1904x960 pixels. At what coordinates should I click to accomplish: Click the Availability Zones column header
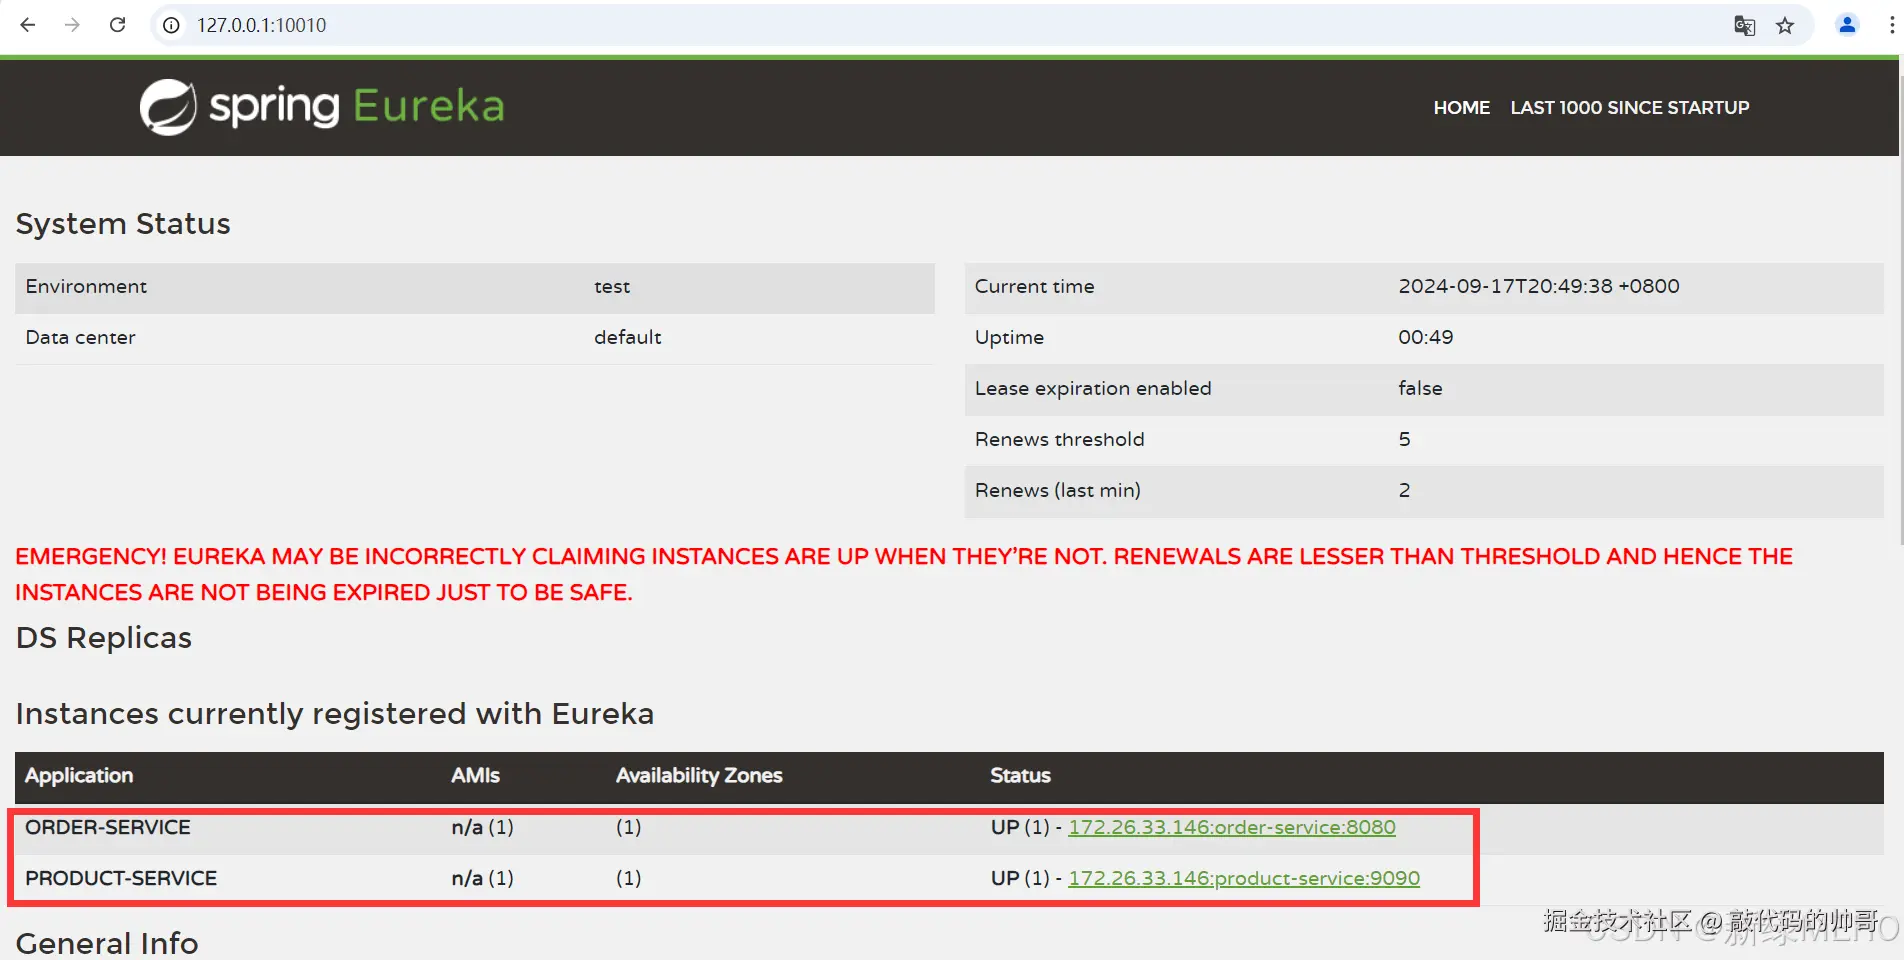tap(699, 775)
